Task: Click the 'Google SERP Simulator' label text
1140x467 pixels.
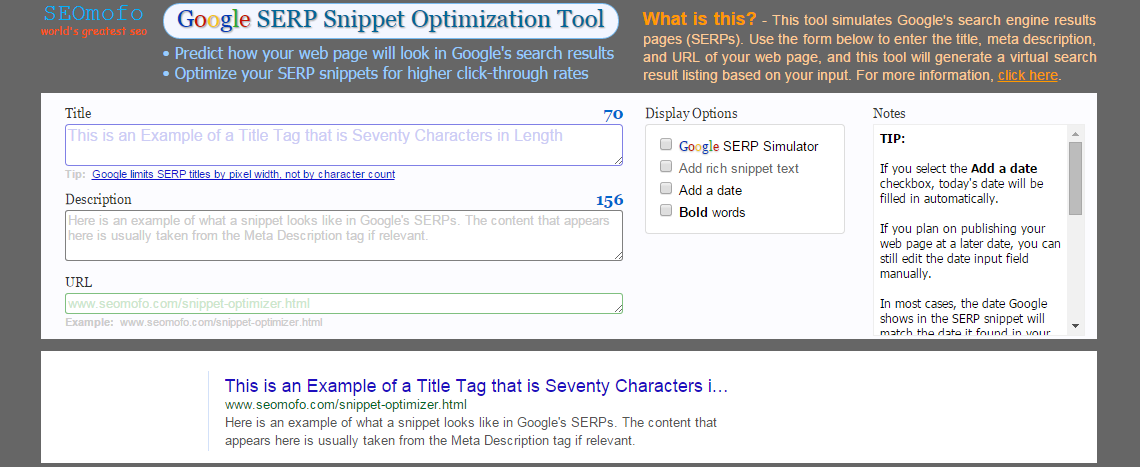Action: click(749, 146)
